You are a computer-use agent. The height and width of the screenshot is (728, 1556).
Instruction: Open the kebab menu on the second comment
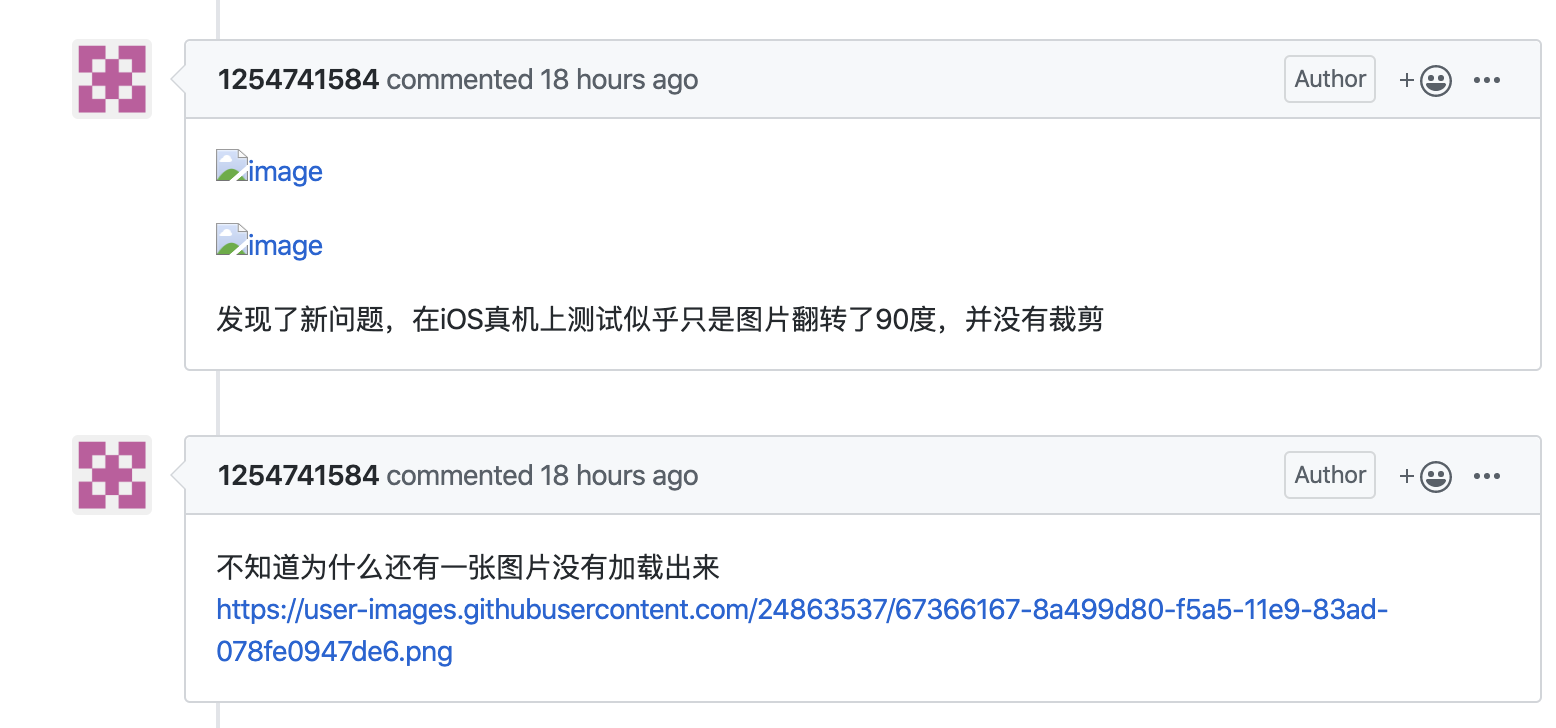pos(1487,475)
